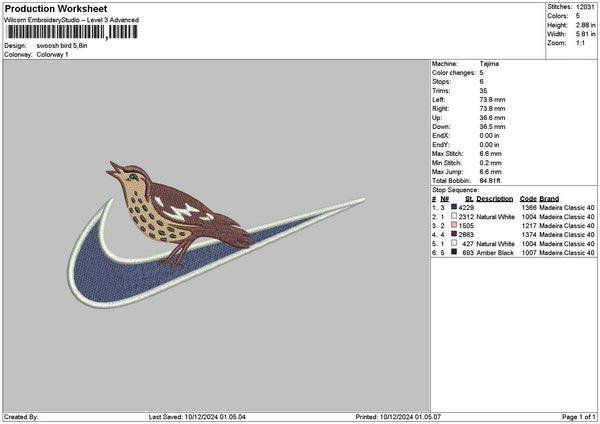Click the 'Last Saved: 10/12/2024 01.05.04' footer text
Screen dimensions: 600x424
click(x=197, y=417)
